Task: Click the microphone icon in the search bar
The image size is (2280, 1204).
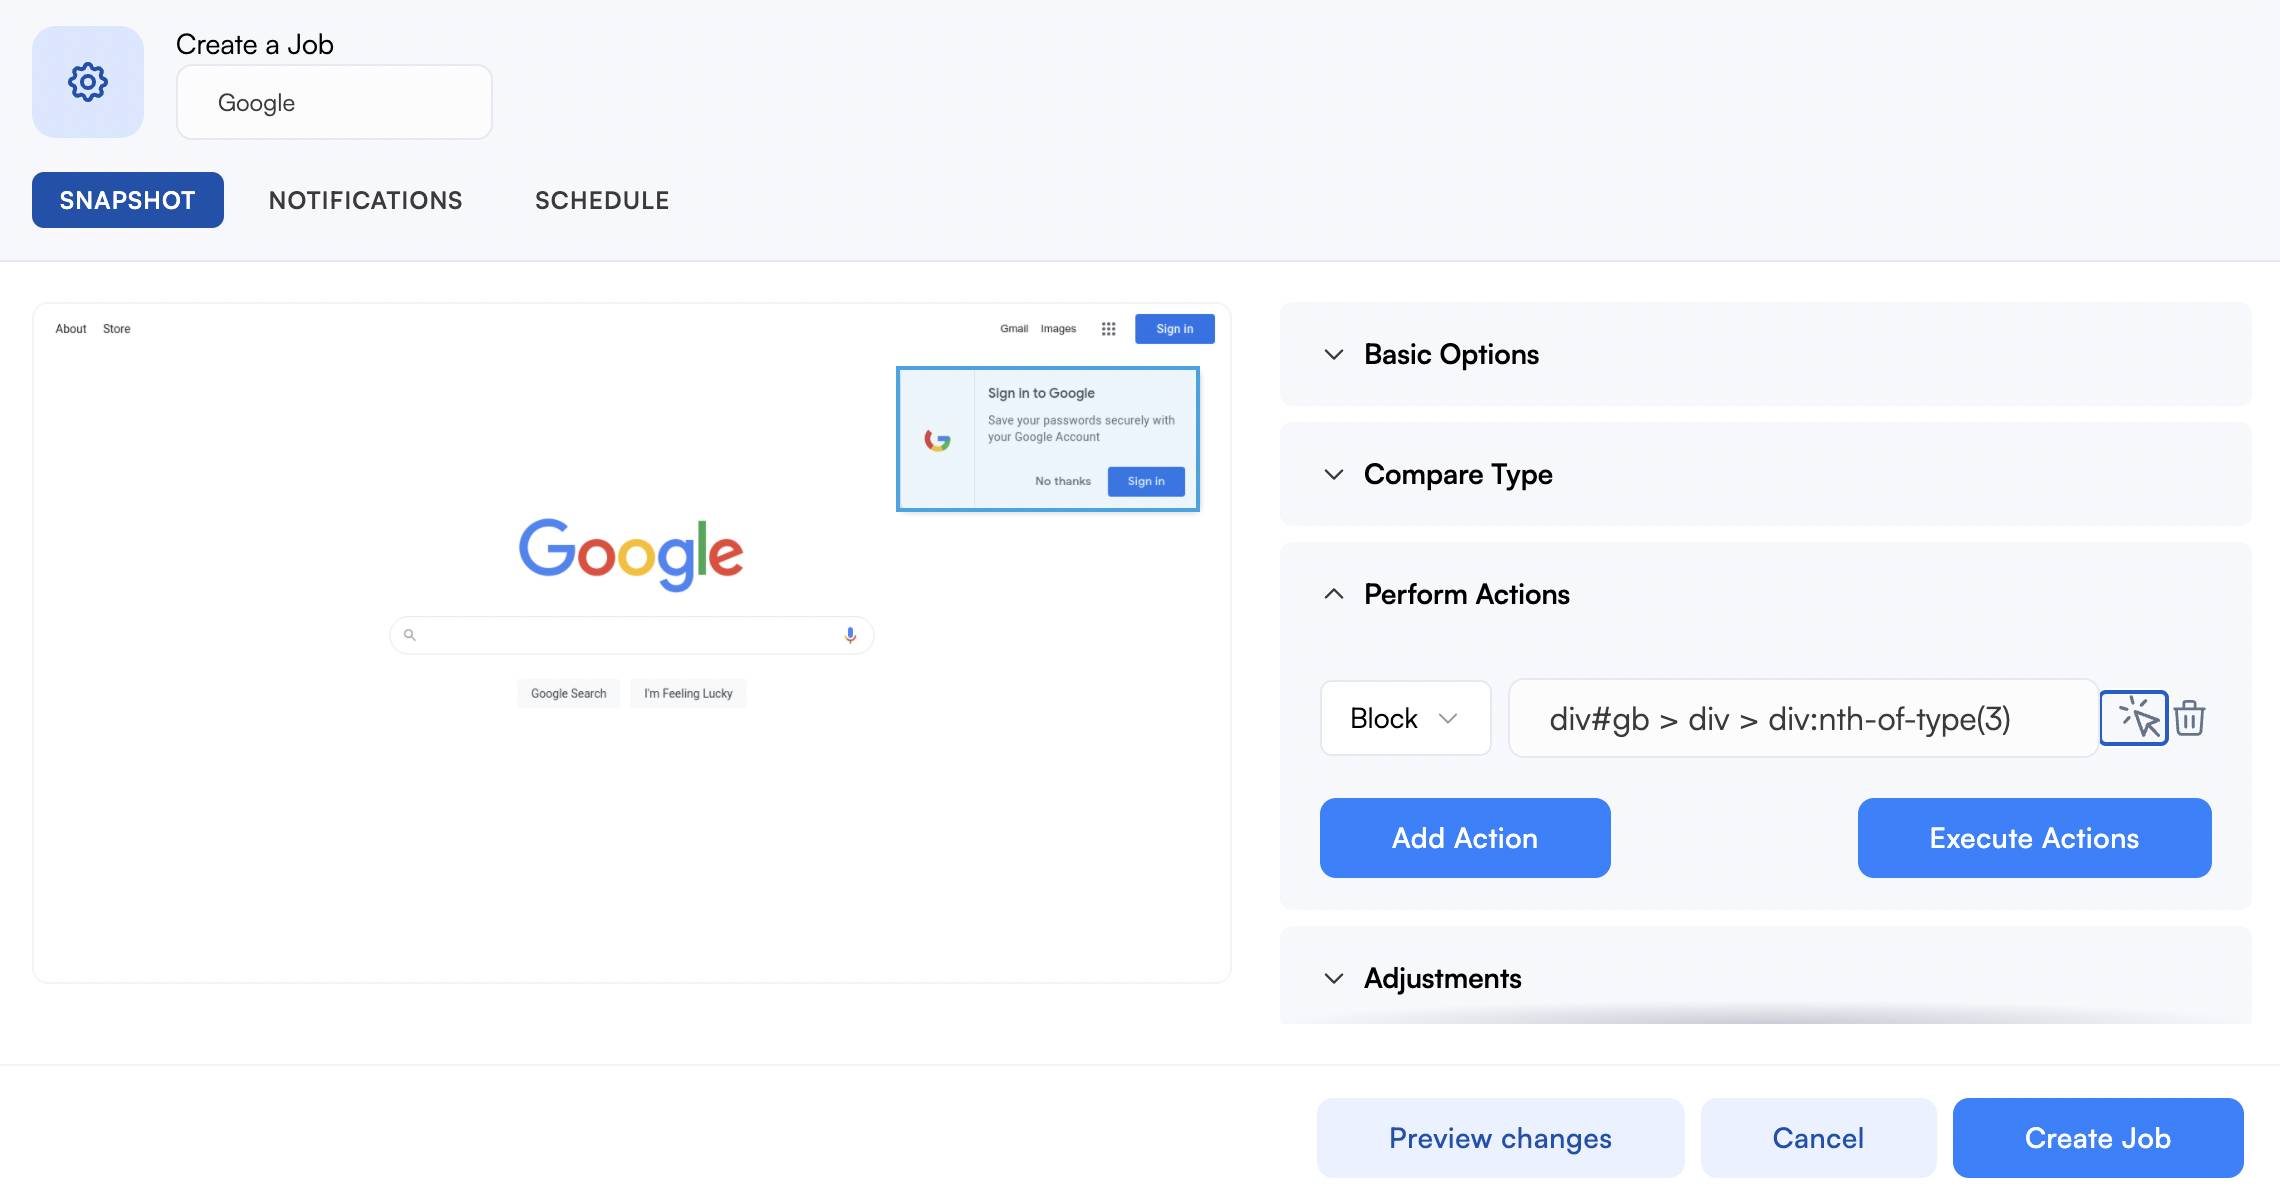Action: pos(850,635)
